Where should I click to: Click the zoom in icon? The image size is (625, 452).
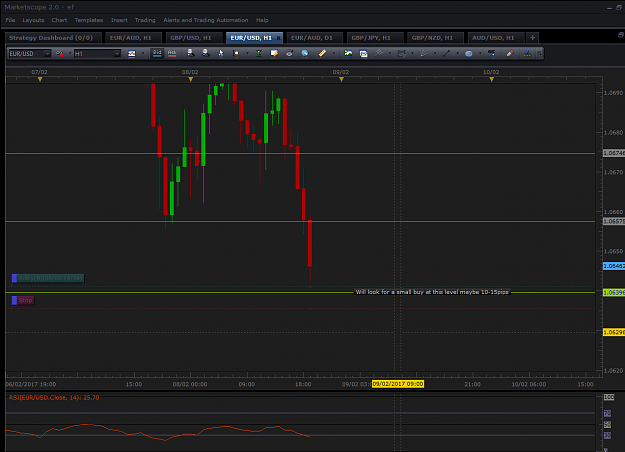tap(191, 53)
